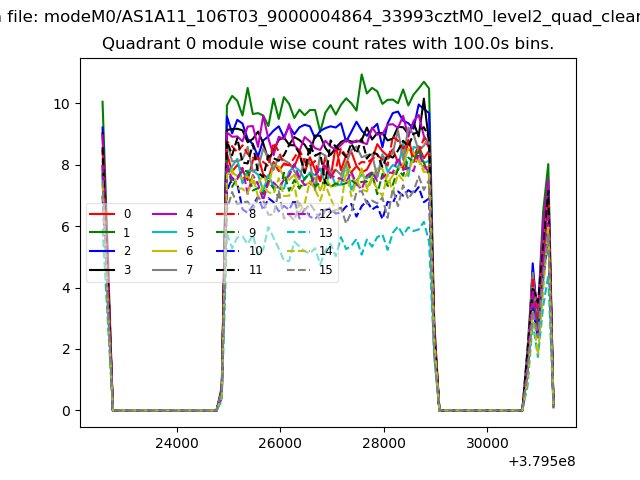Click the y-axis tick label 10

[x=62, y=104]
